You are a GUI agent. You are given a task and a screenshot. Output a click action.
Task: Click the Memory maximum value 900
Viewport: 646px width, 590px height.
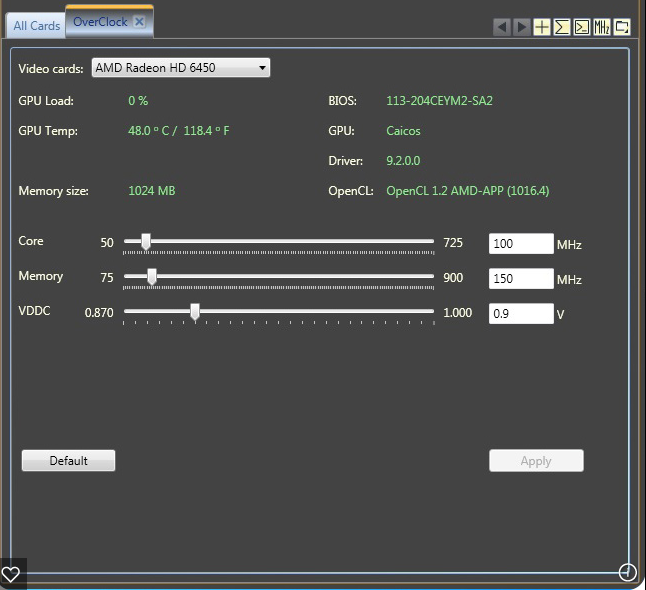(x=453, y=278)
